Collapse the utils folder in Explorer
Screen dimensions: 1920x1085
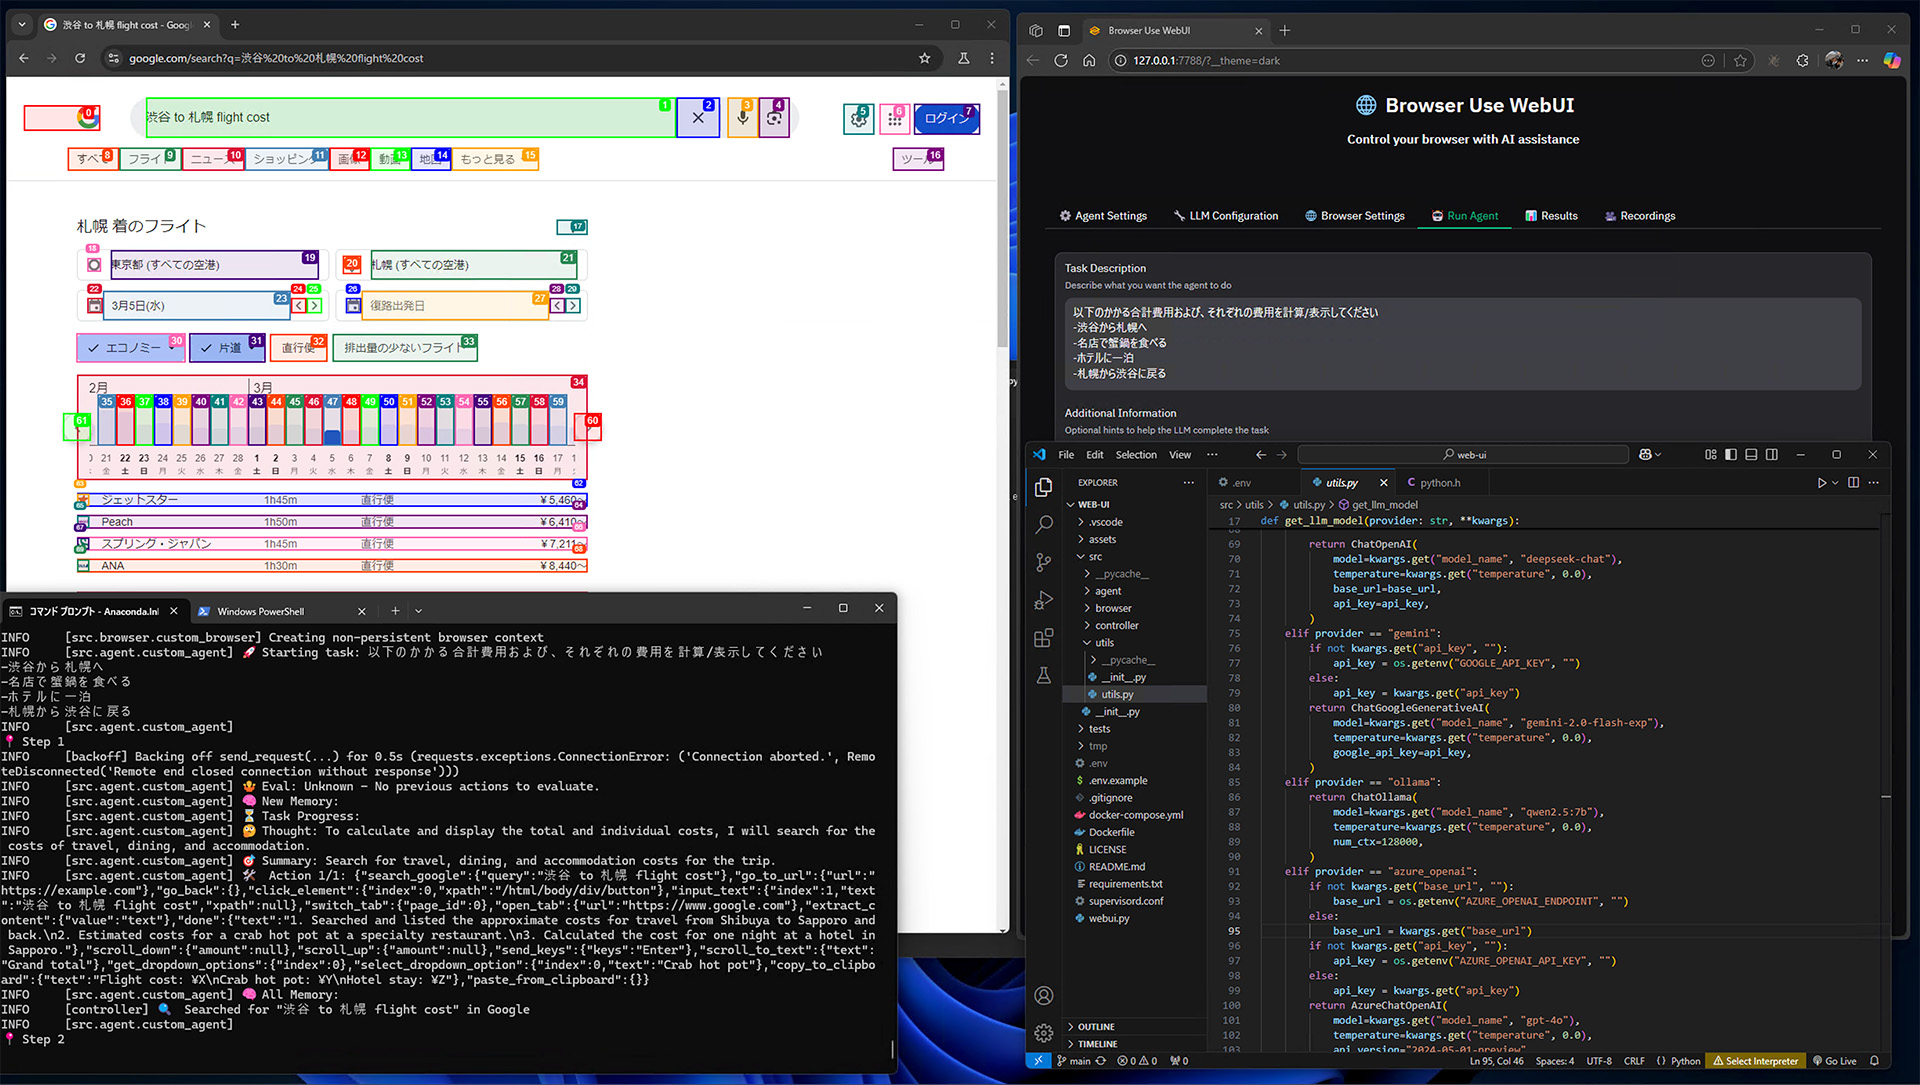tap(1103, 643)
